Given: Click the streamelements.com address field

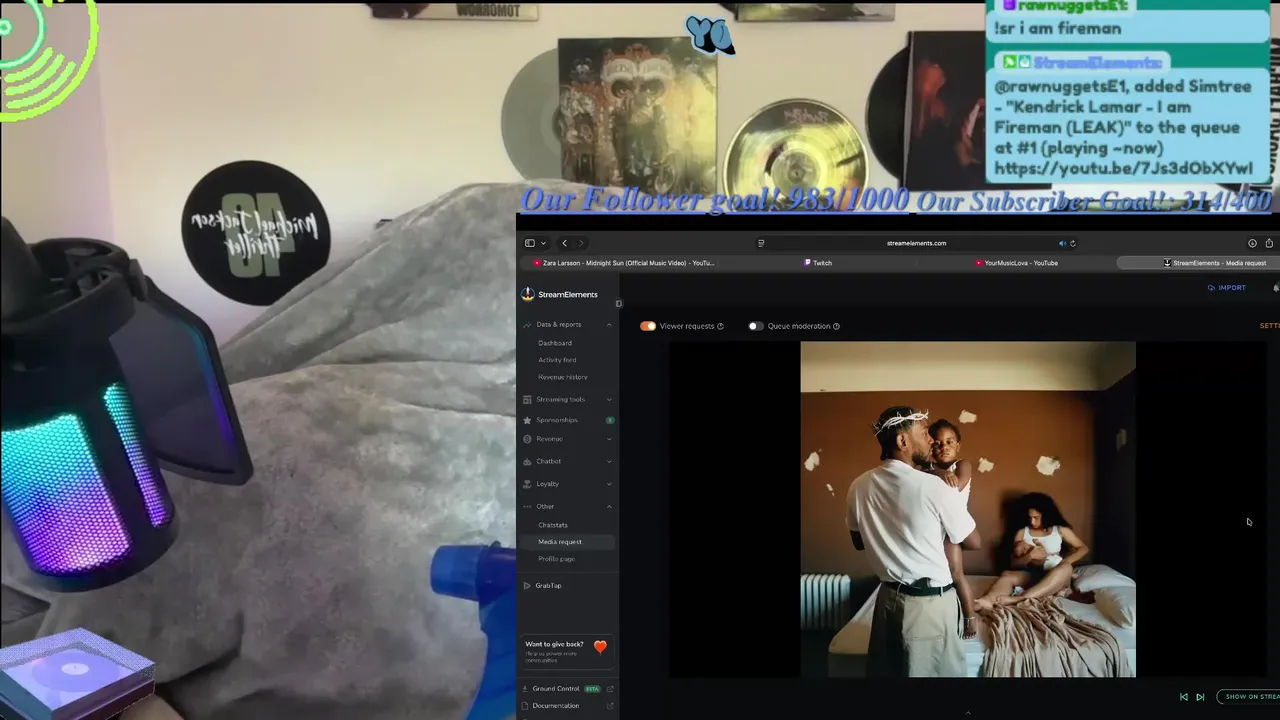Looking at the screenshot, I should [x=916, y=243].
